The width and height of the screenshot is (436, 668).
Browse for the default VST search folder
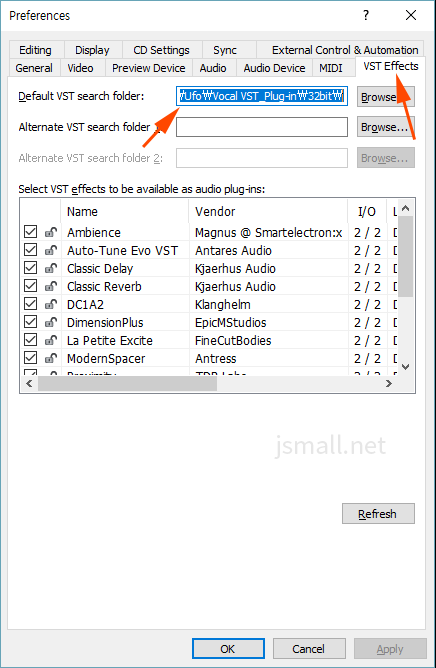tap(386, 97)
